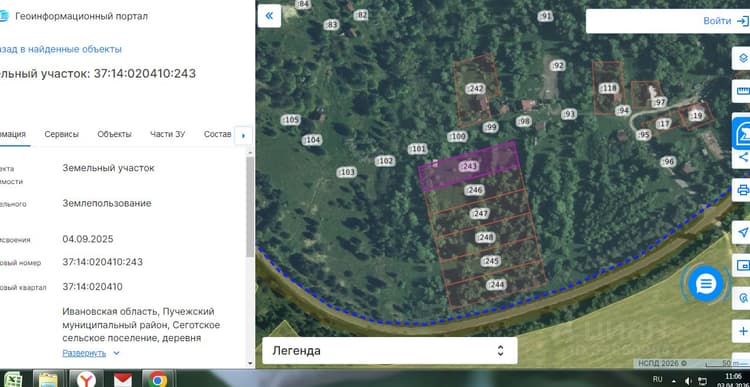
Task: Click the taskbar clock showing 11:06
Action: click(734, 376)
